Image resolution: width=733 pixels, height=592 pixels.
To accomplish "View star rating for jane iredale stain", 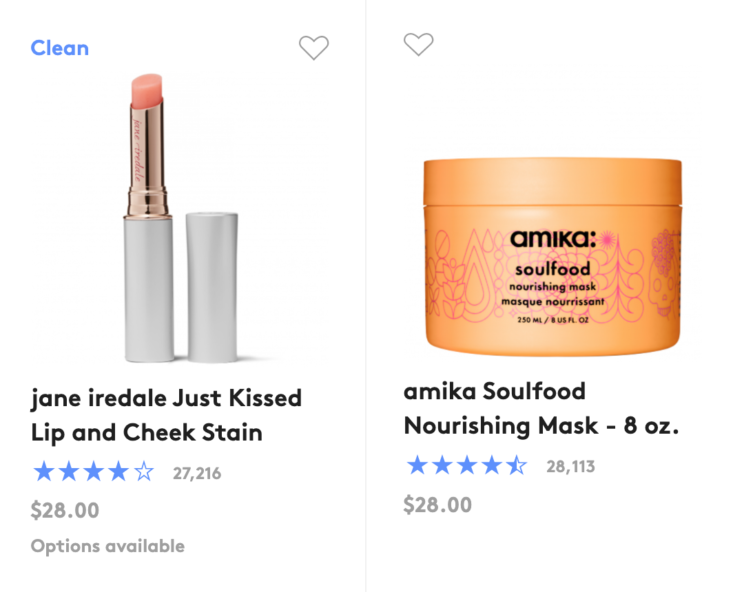I will click(x=93, y=472).
